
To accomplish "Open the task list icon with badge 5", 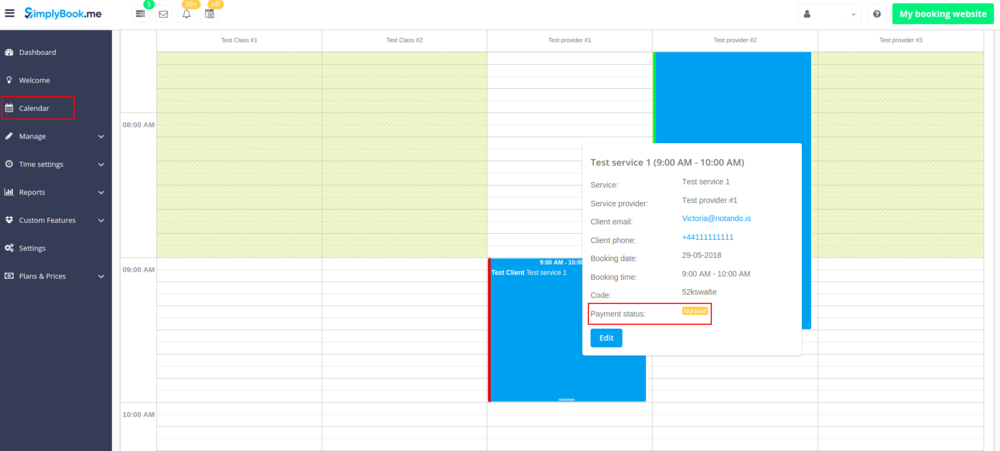I will [140, 14].
